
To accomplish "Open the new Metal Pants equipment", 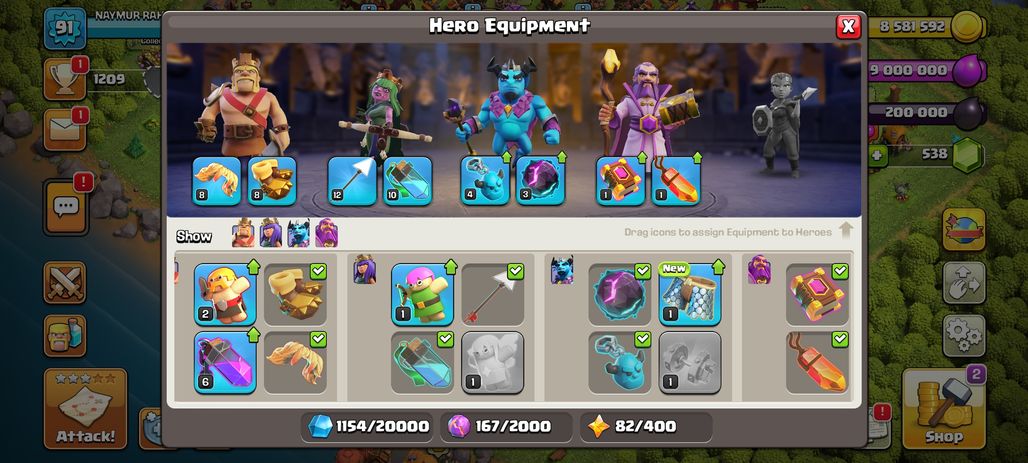I will (690, 294).
